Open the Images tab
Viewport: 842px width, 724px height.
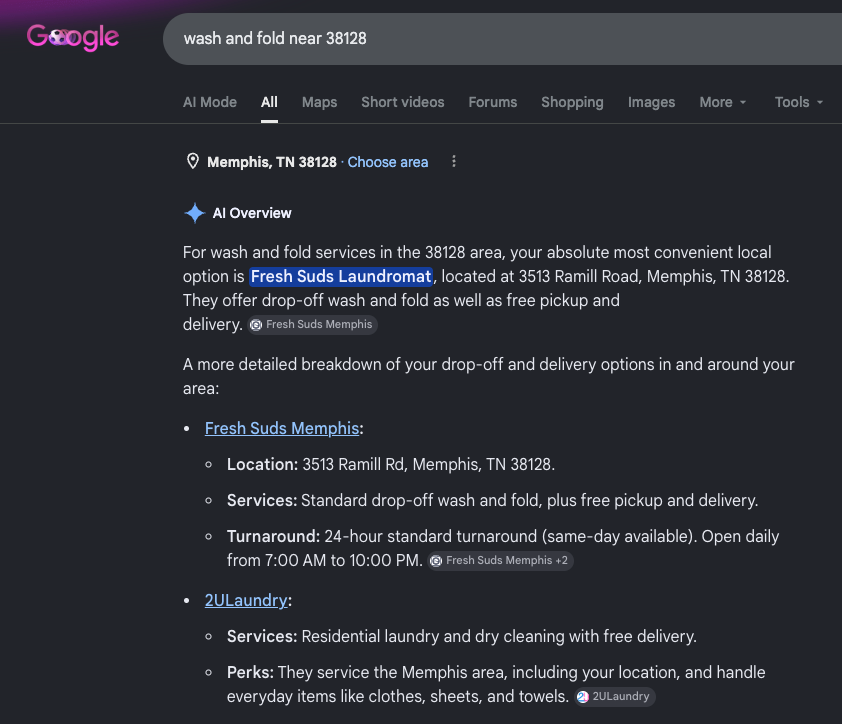651,102
